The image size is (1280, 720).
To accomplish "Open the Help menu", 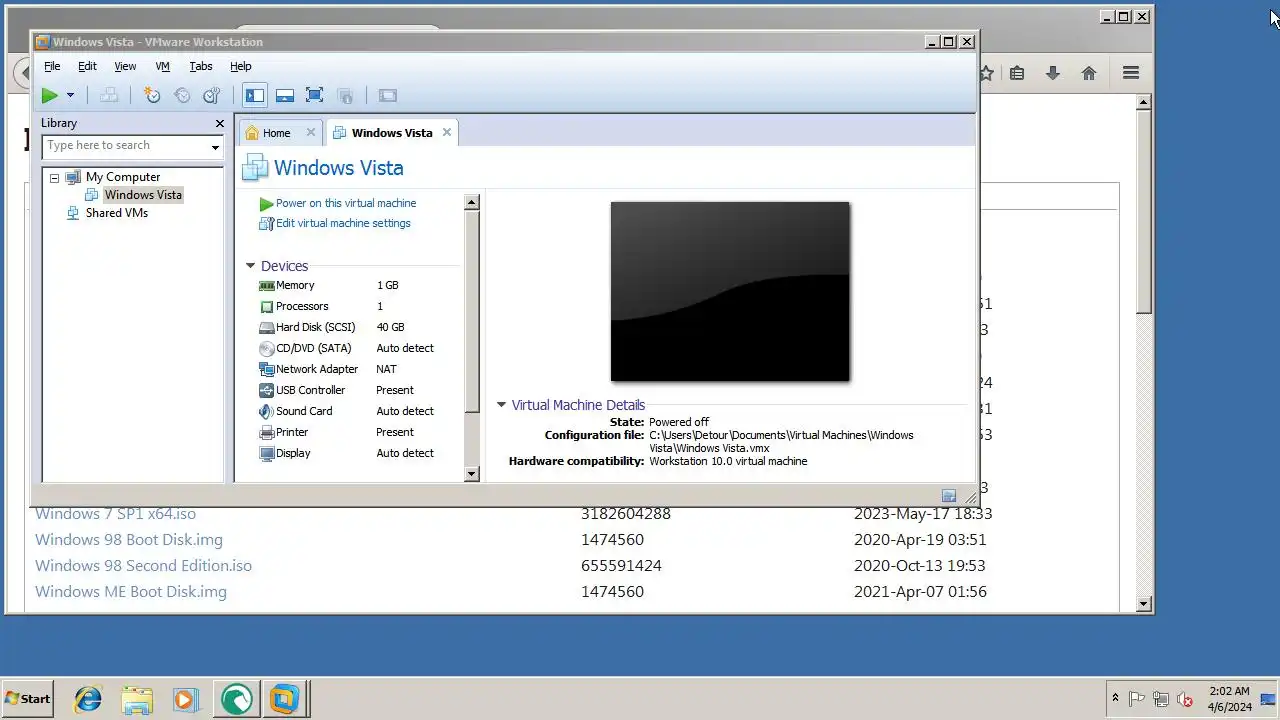I will (x=241, y=66).
